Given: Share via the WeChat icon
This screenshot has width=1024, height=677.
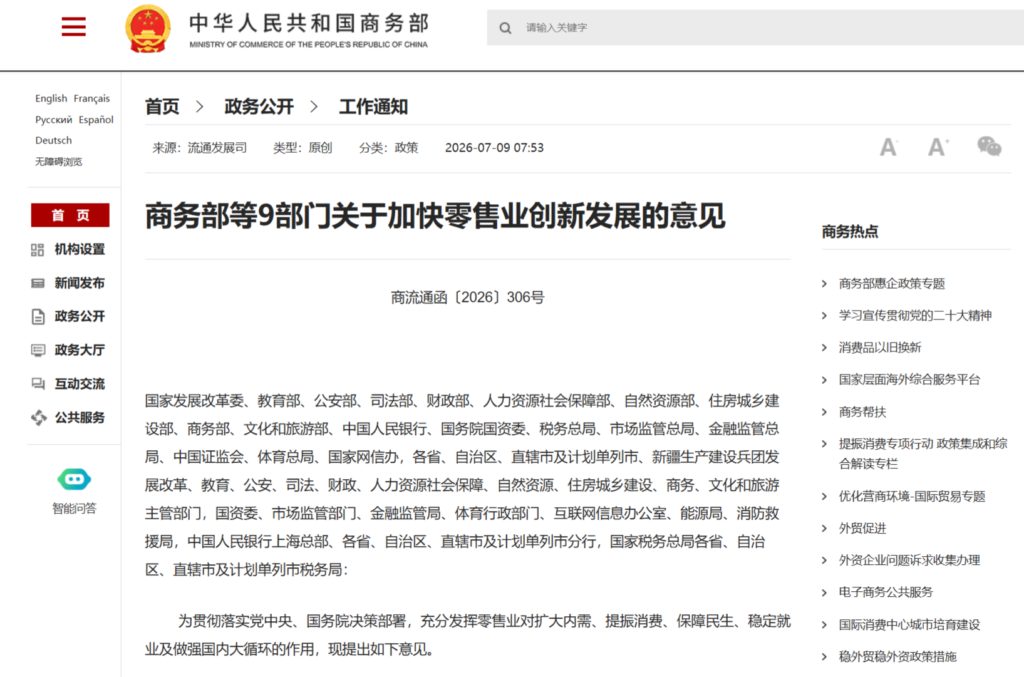Looking at the screenshot, I should (989, 146).
